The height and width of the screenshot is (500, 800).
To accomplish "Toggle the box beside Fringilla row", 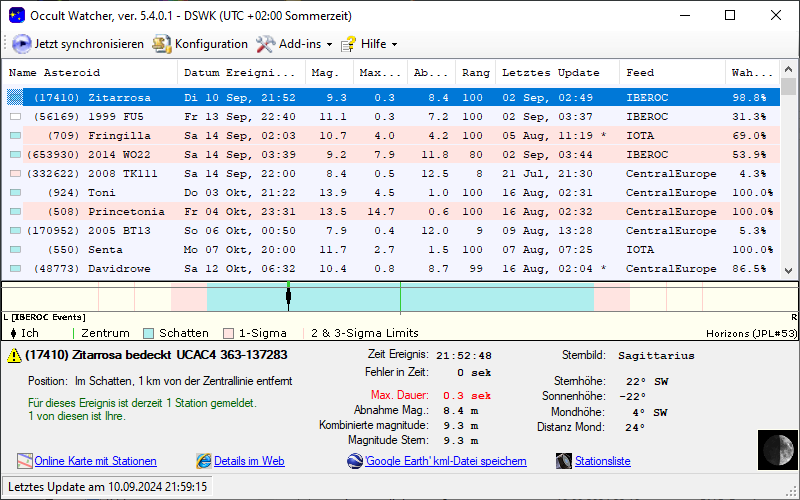I will click(14, 136).
